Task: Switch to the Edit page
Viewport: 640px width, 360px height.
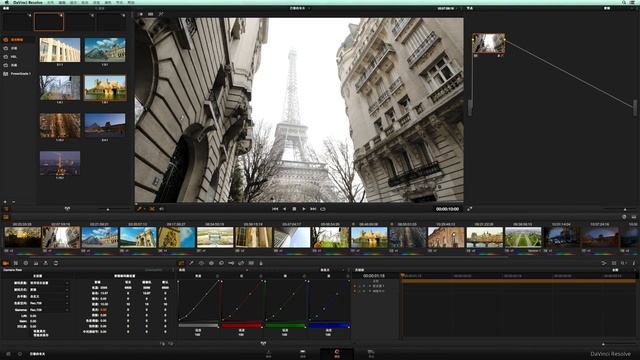Action: [x=303, y=353]
